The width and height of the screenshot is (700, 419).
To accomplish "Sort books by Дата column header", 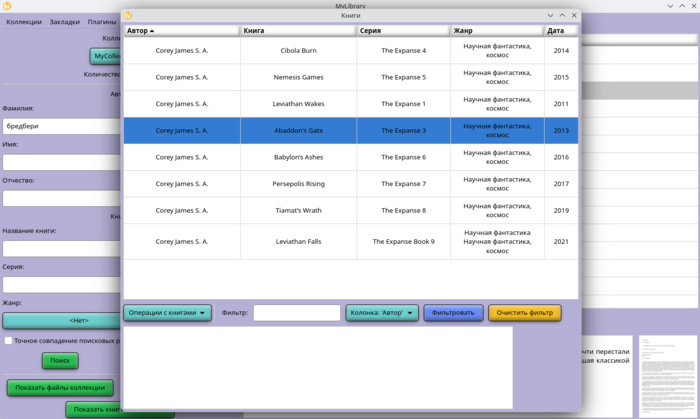I will click(560, 31).
